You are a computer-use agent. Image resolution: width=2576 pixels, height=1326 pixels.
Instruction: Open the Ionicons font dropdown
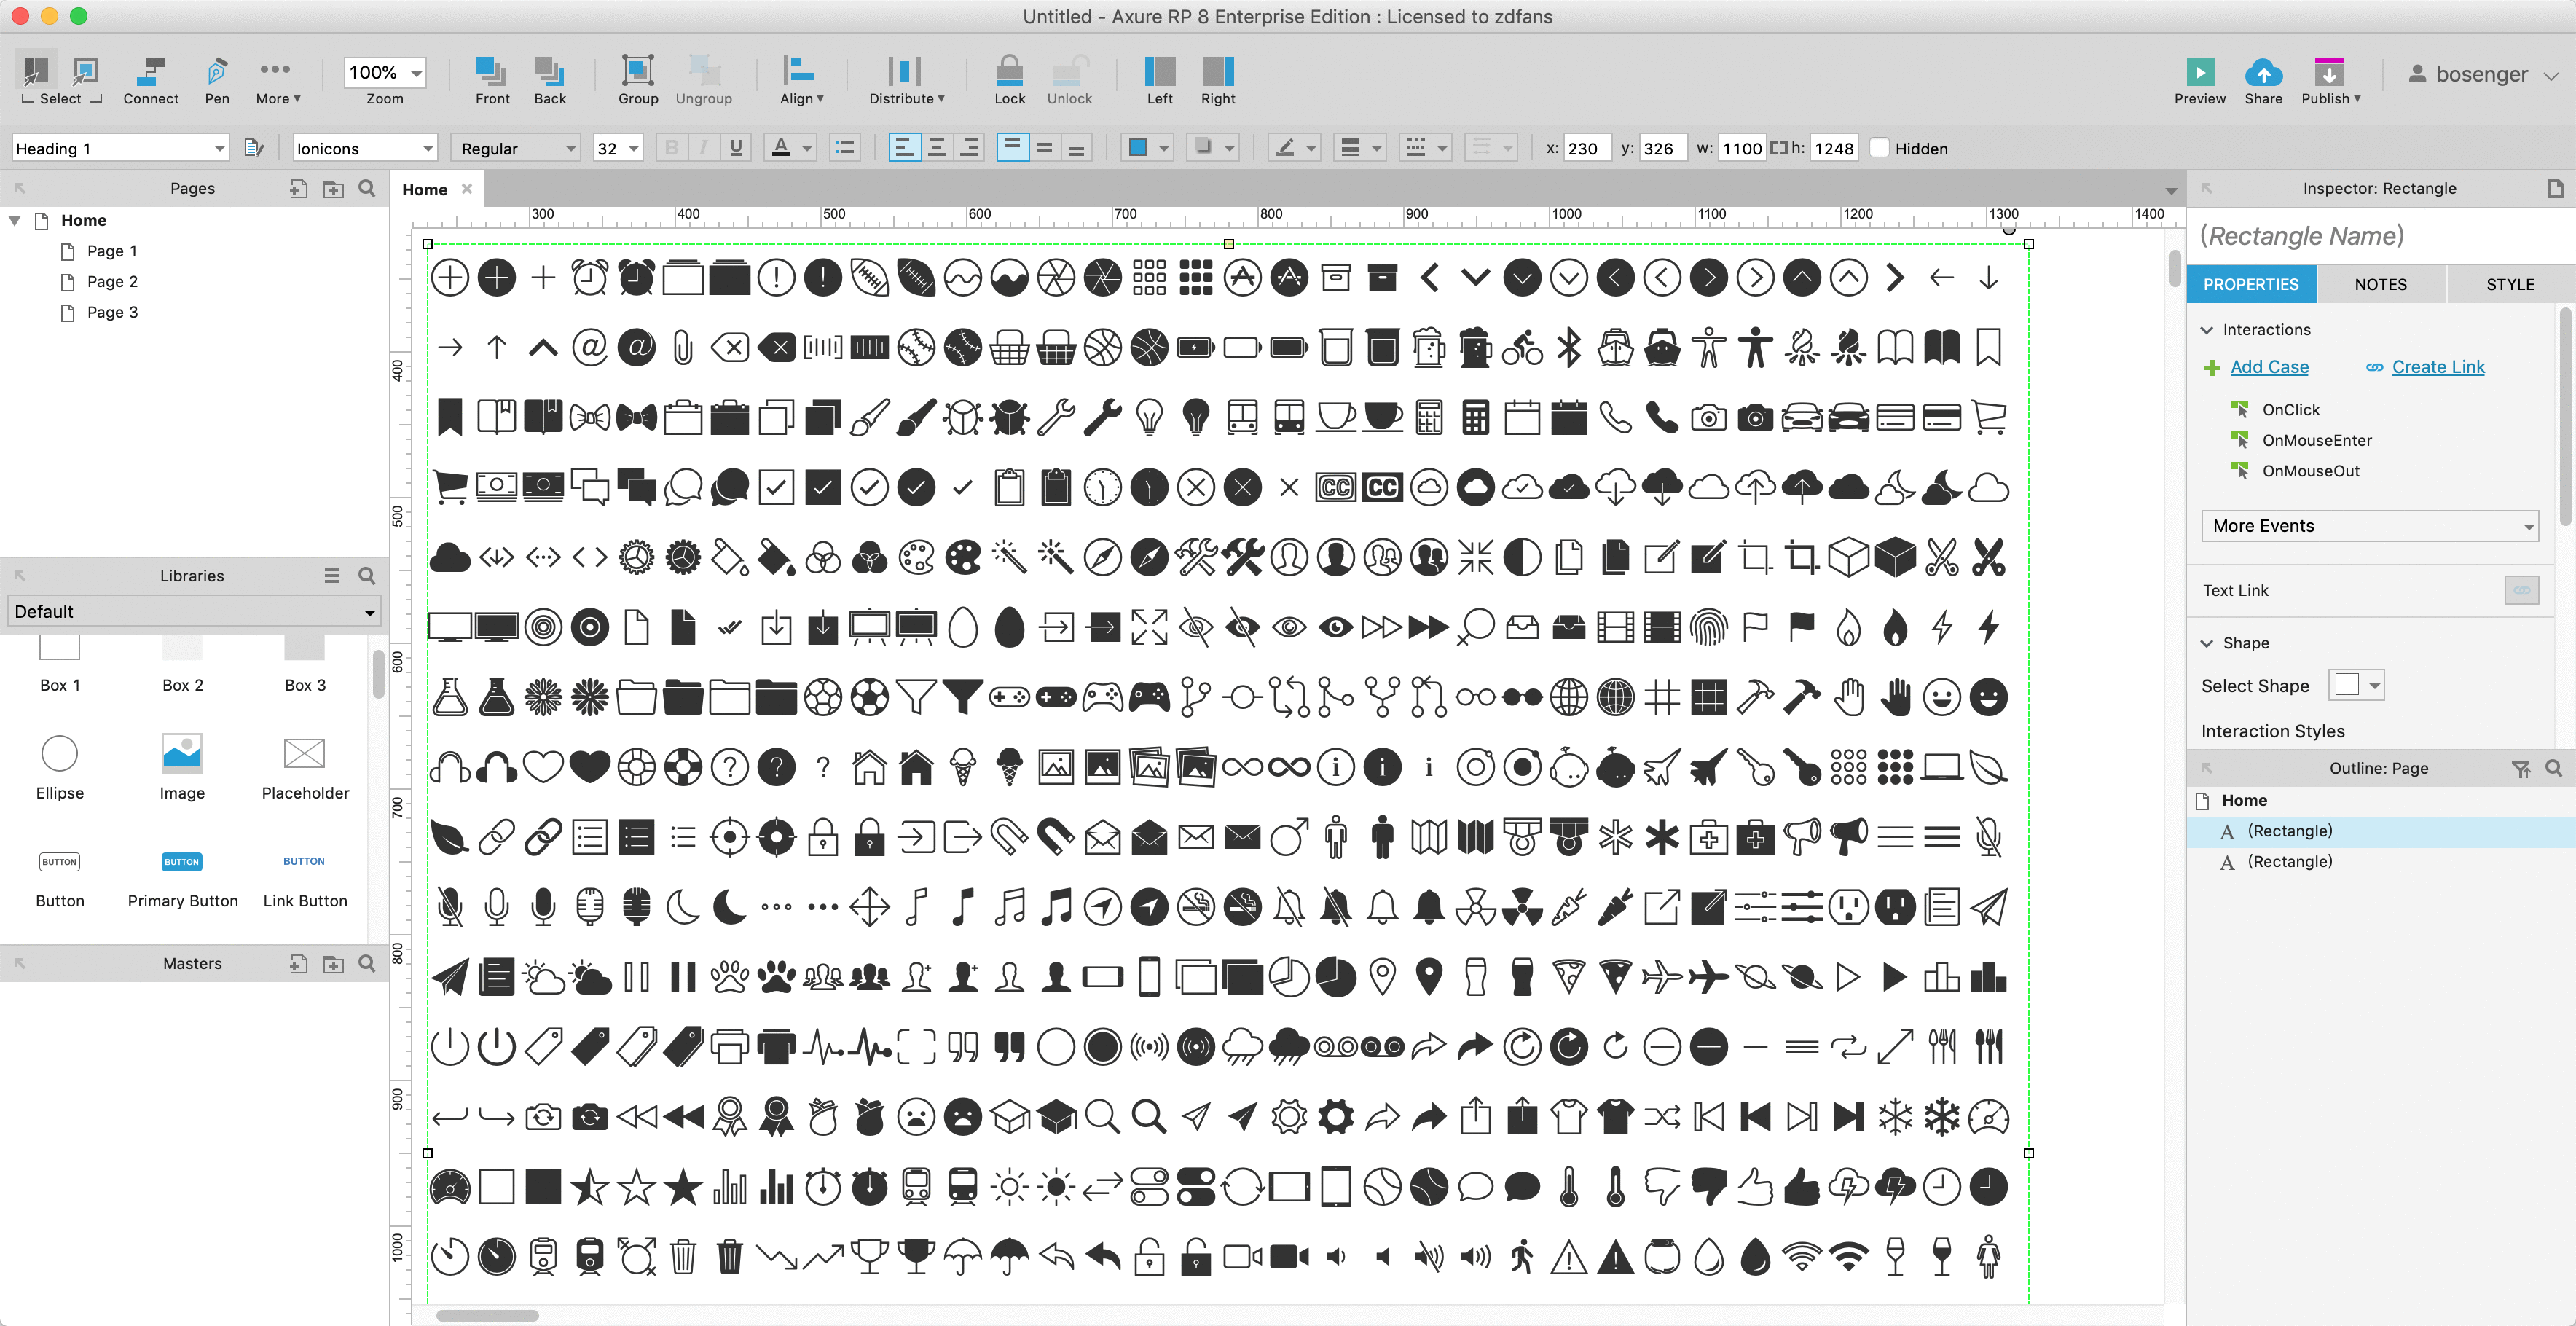point(365,148)
